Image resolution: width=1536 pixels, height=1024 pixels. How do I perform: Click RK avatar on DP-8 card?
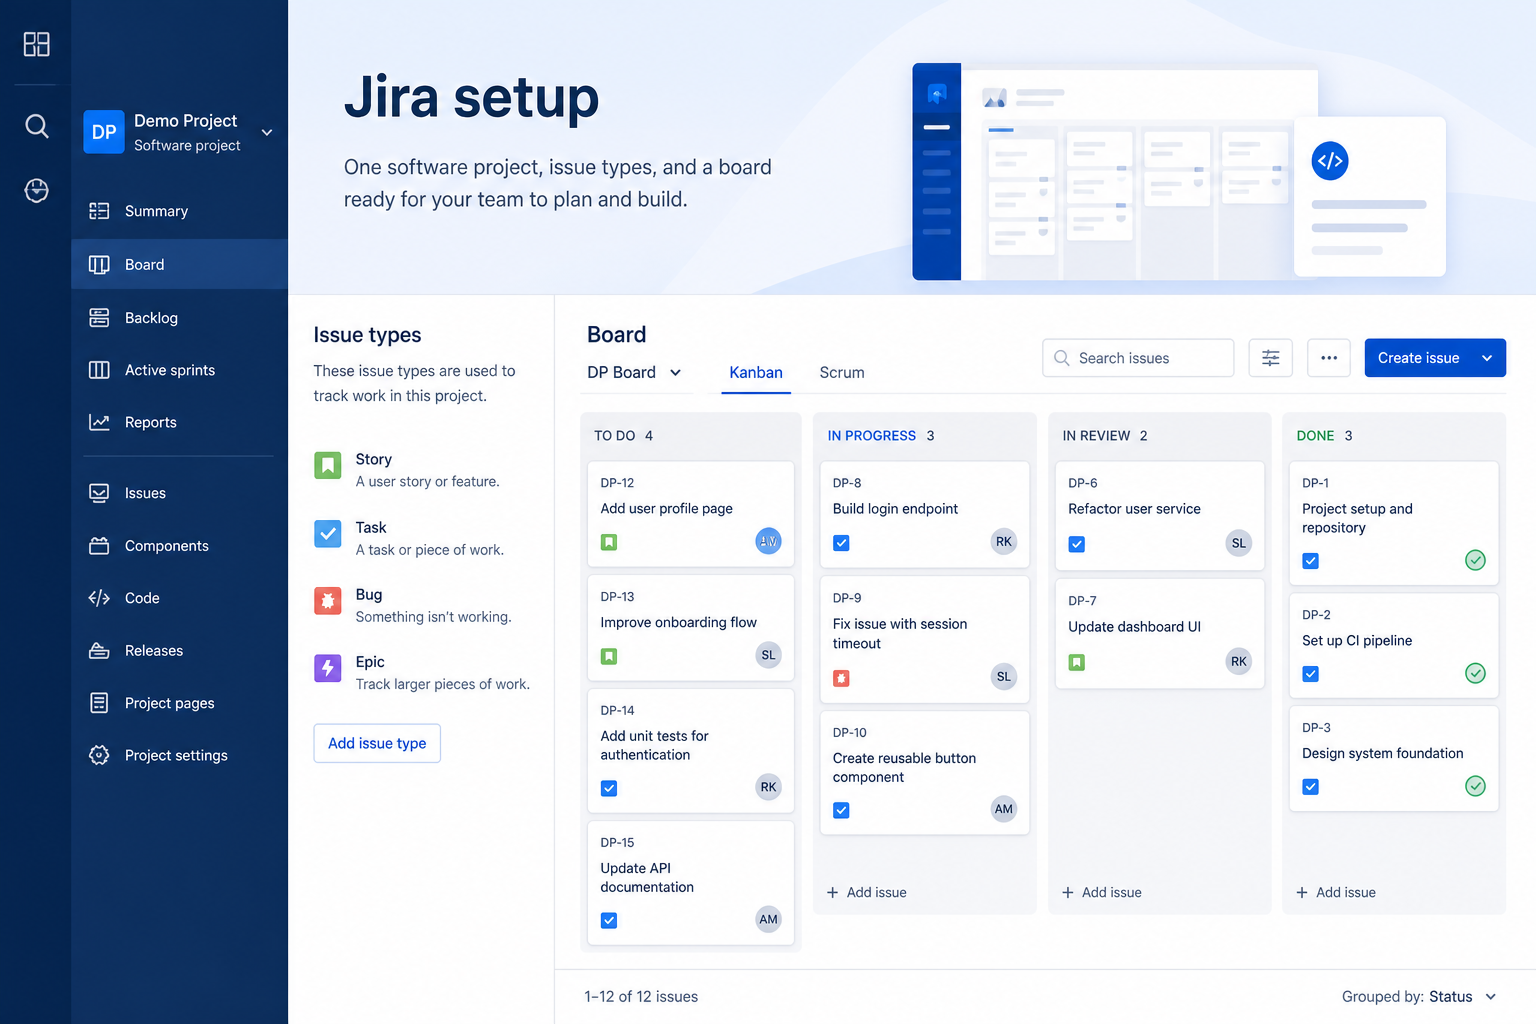pyautogui.click(x=1004, y=541)
